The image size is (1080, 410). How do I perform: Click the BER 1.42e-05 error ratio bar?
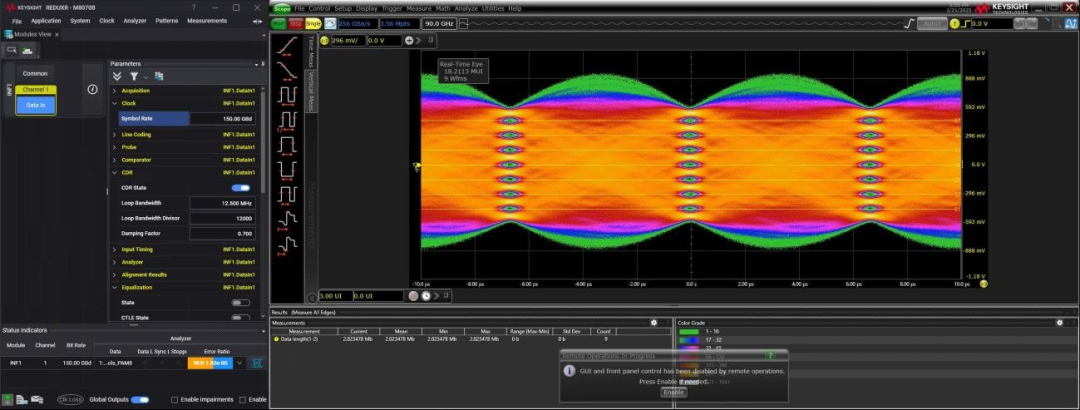click(x=210, y=362)
